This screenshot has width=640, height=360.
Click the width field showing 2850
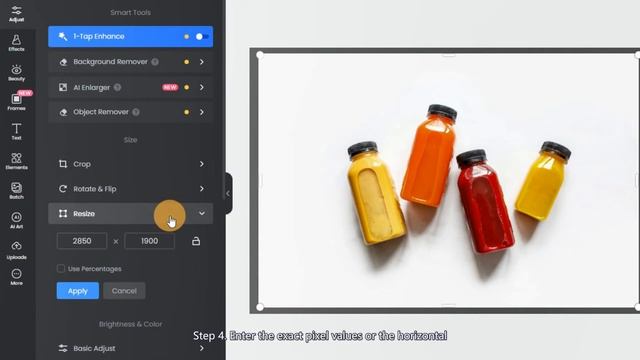82,241
